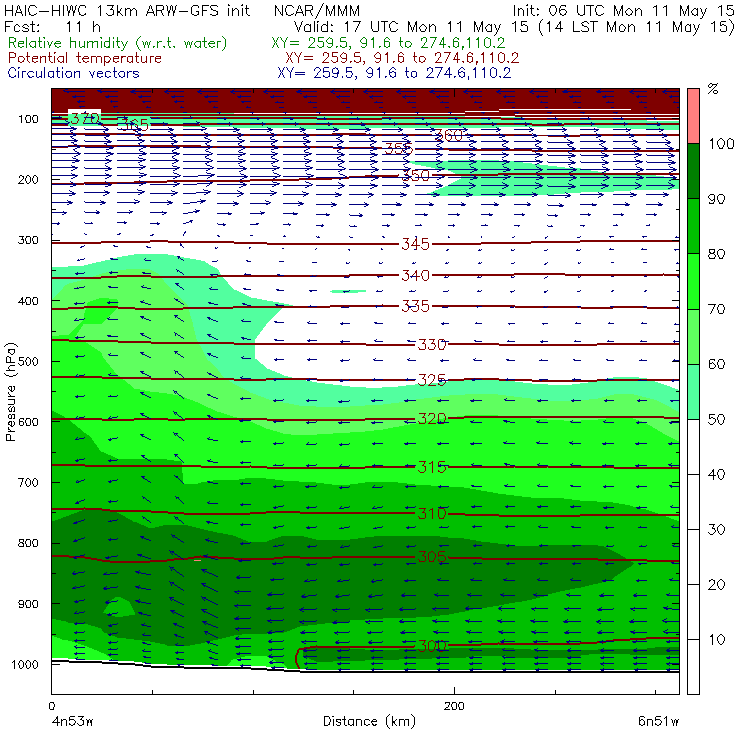The height and width of the screenshot is (740, 740).
Task: Click the 80–90 green colorbar segment
Action: tap(693, 226)
